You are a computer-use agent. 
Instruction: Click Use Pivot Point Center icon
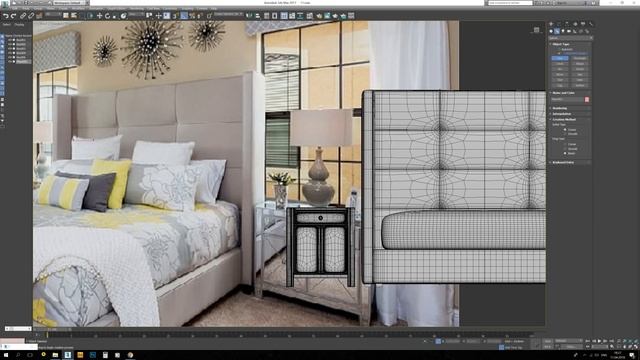coord(149,16)
